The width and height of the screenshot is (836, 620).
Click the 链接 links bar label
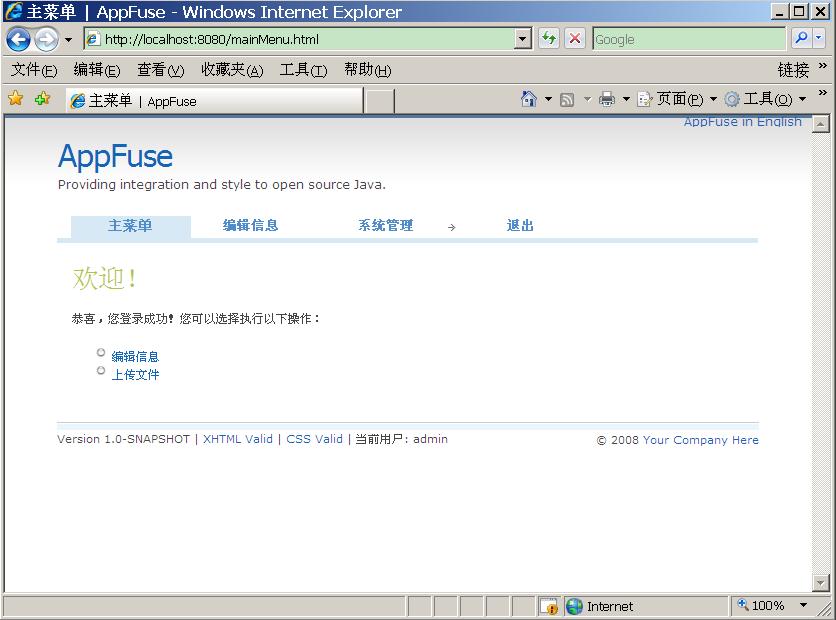793,70
